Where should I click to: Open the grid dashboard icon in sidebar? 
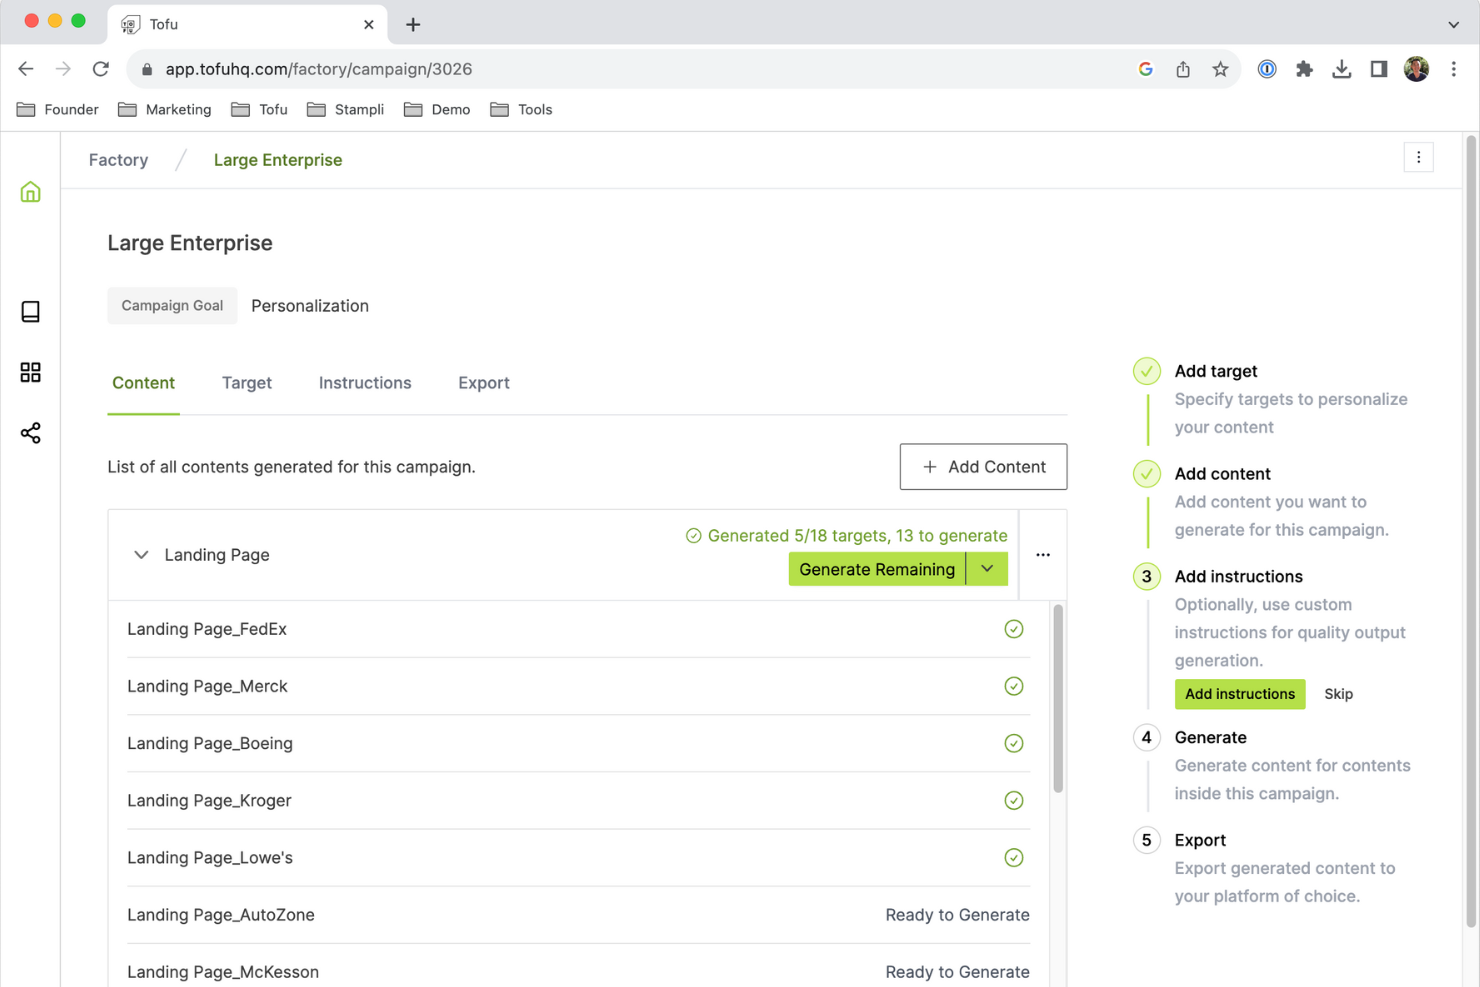coord(30,372)
